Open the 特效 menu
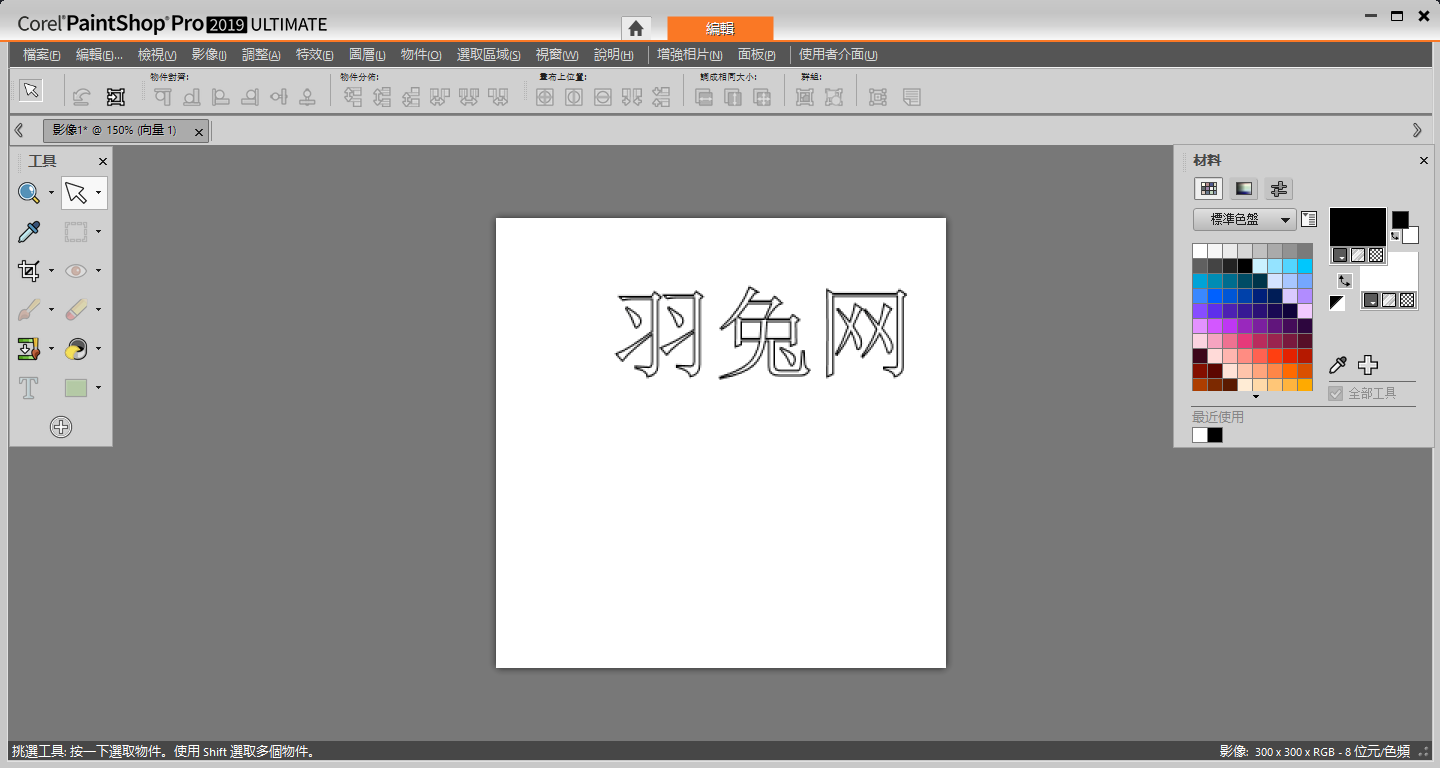Viewport: 1440px width, 768px height. (x=314, y=55)
